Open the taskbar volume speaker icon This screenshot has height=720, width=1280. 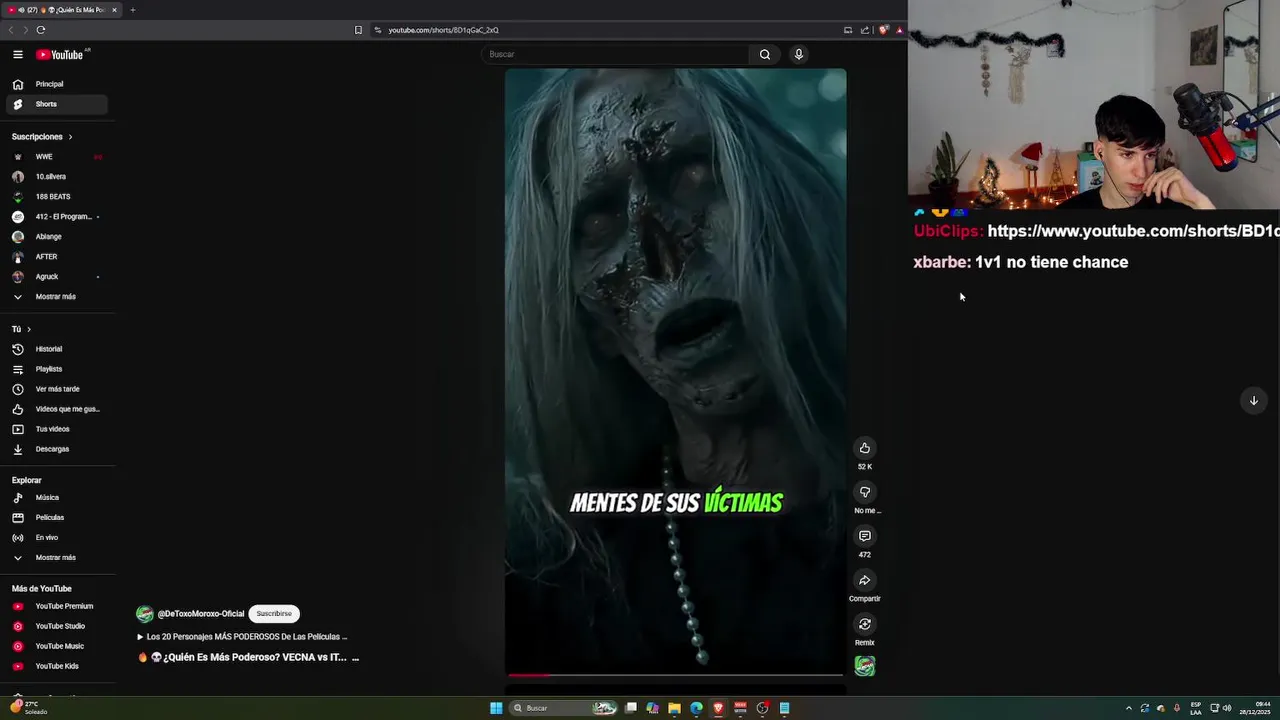(1227, 708)
